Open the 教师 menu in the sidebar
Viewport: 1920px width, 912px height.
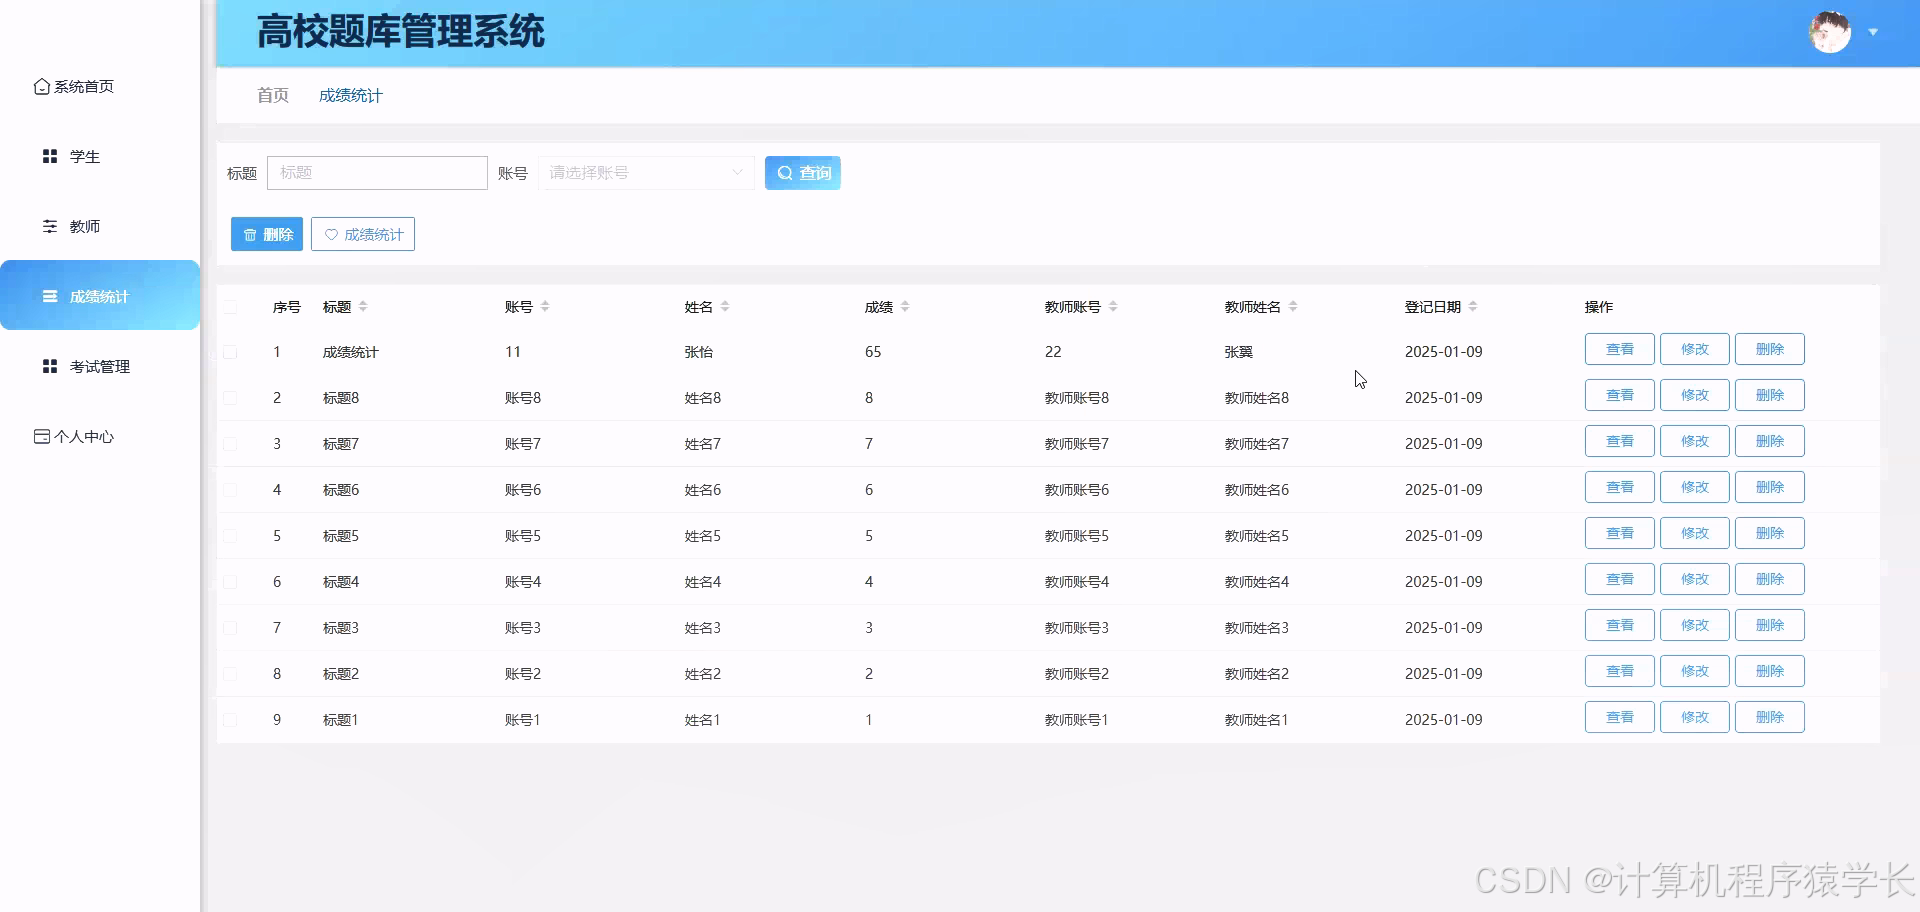click(85, 226)
